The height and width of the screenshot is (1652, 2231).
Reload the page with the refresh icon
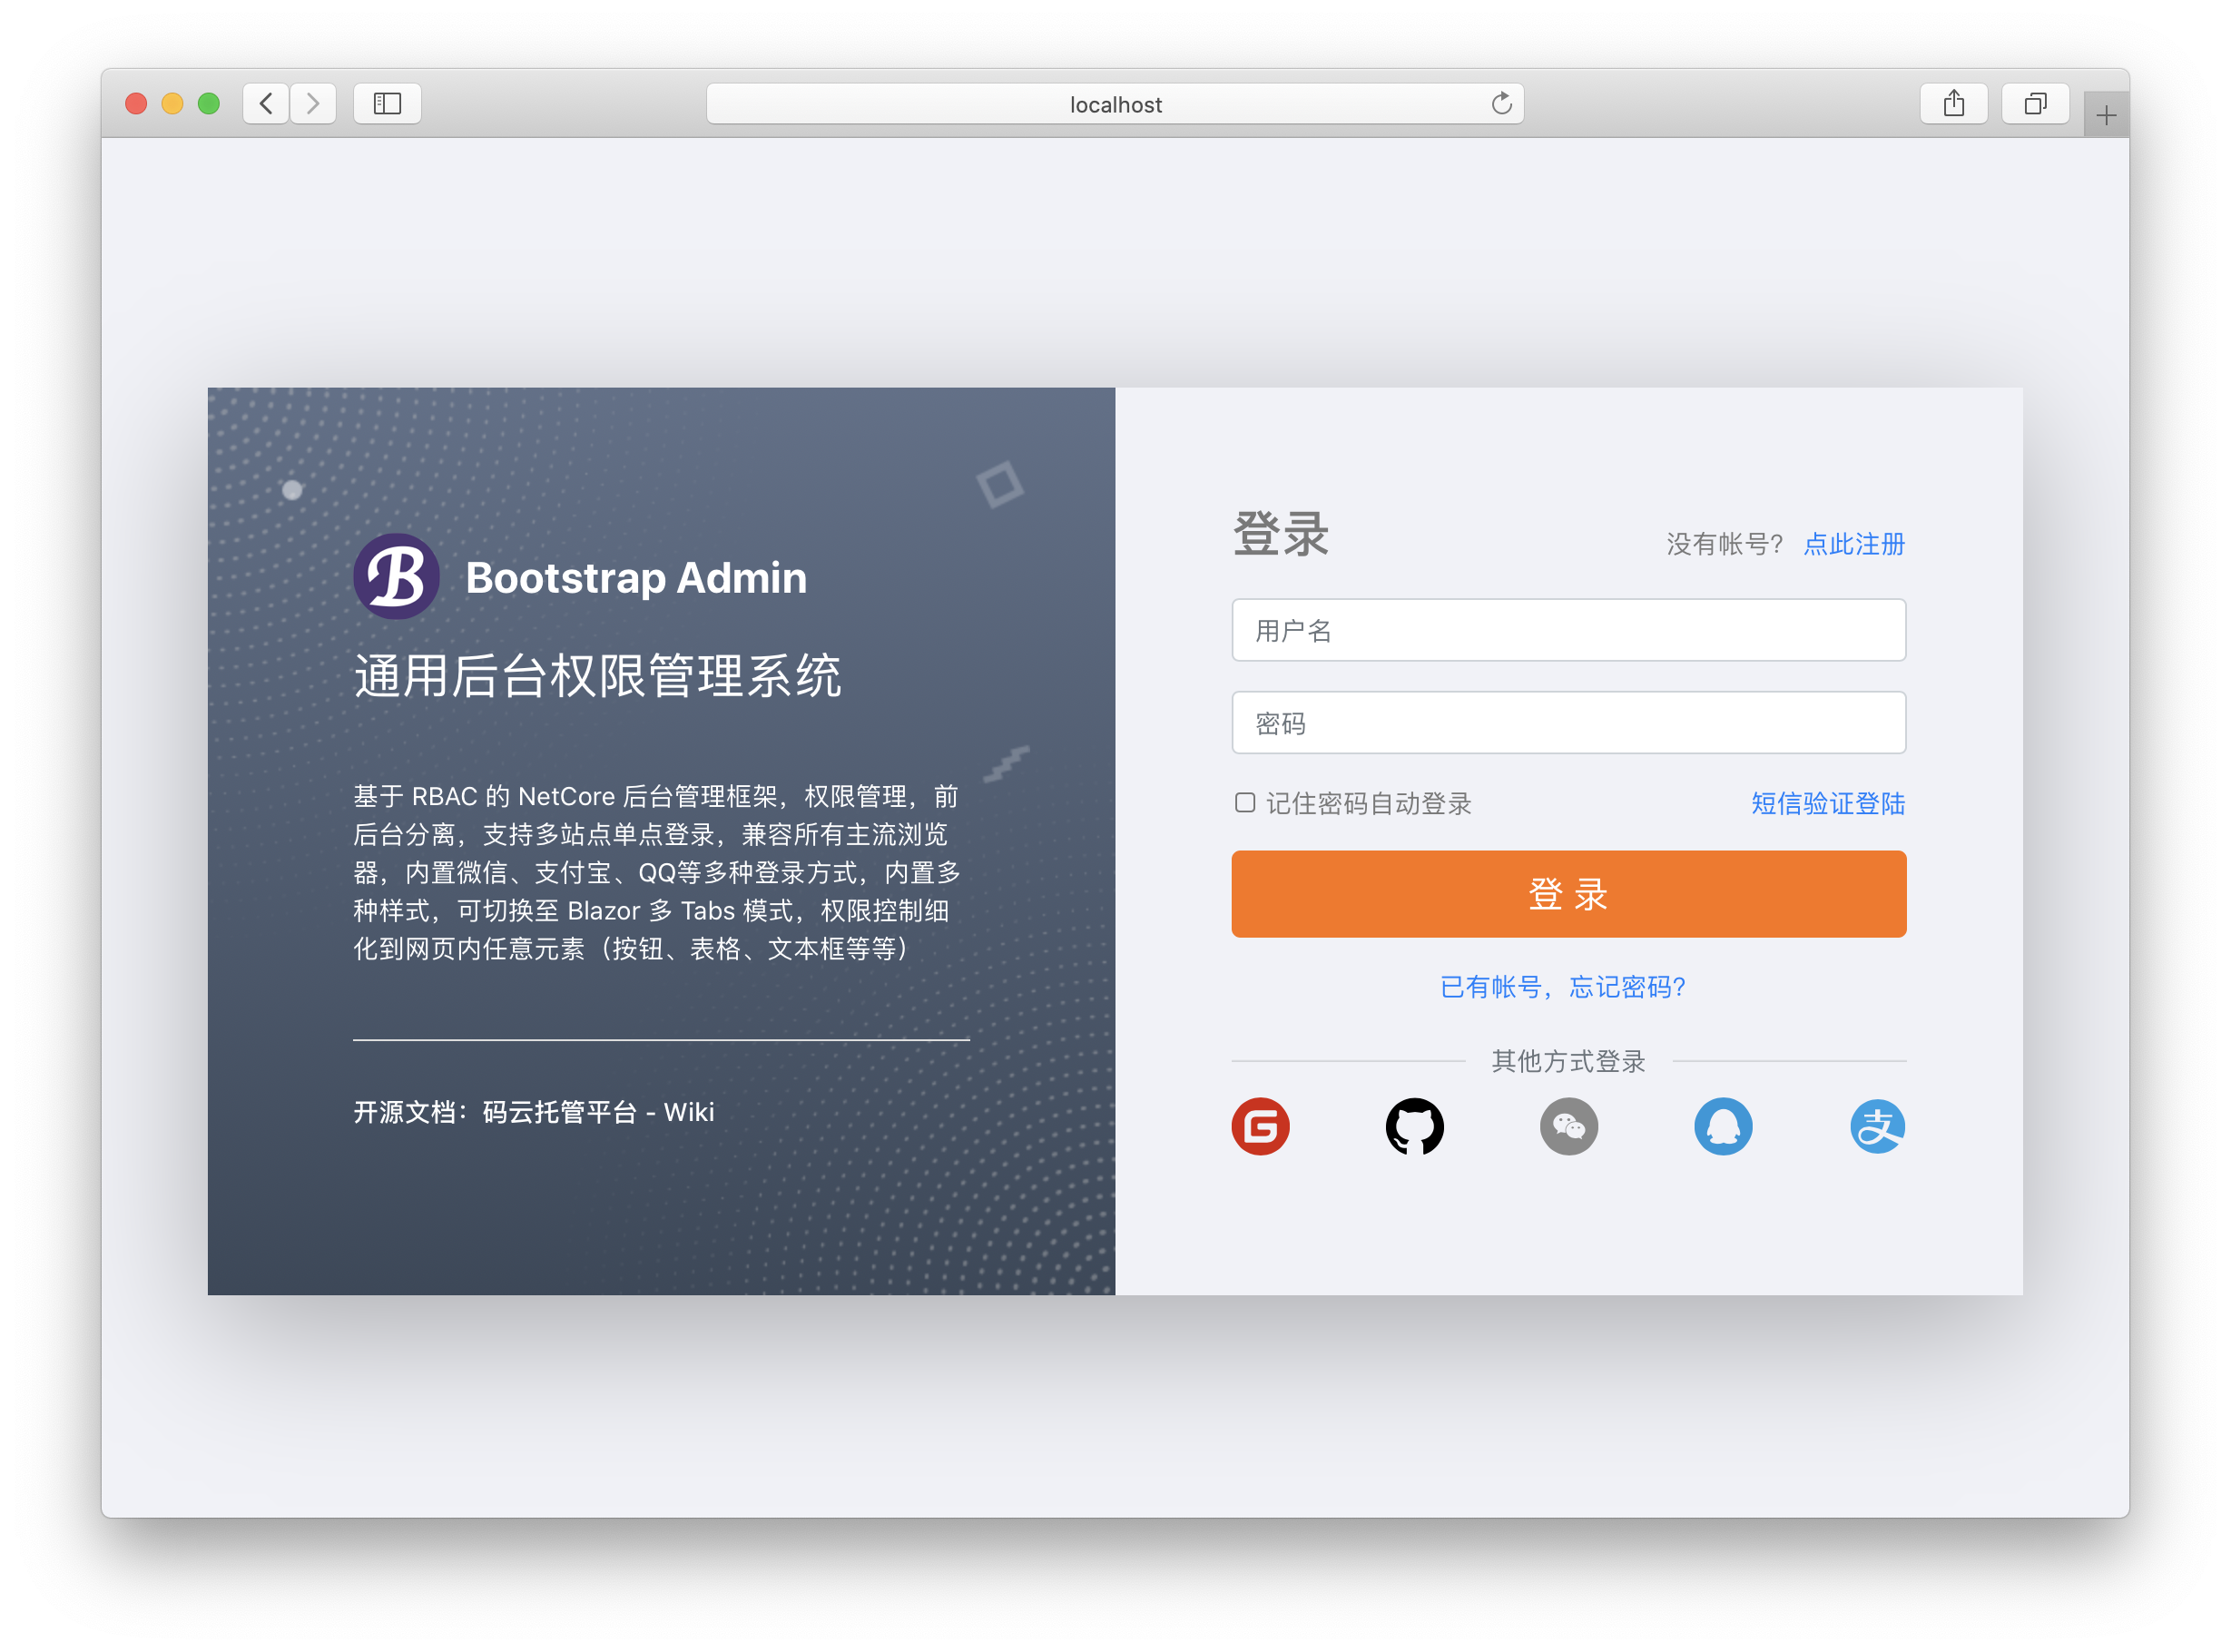pos(1501,103)
